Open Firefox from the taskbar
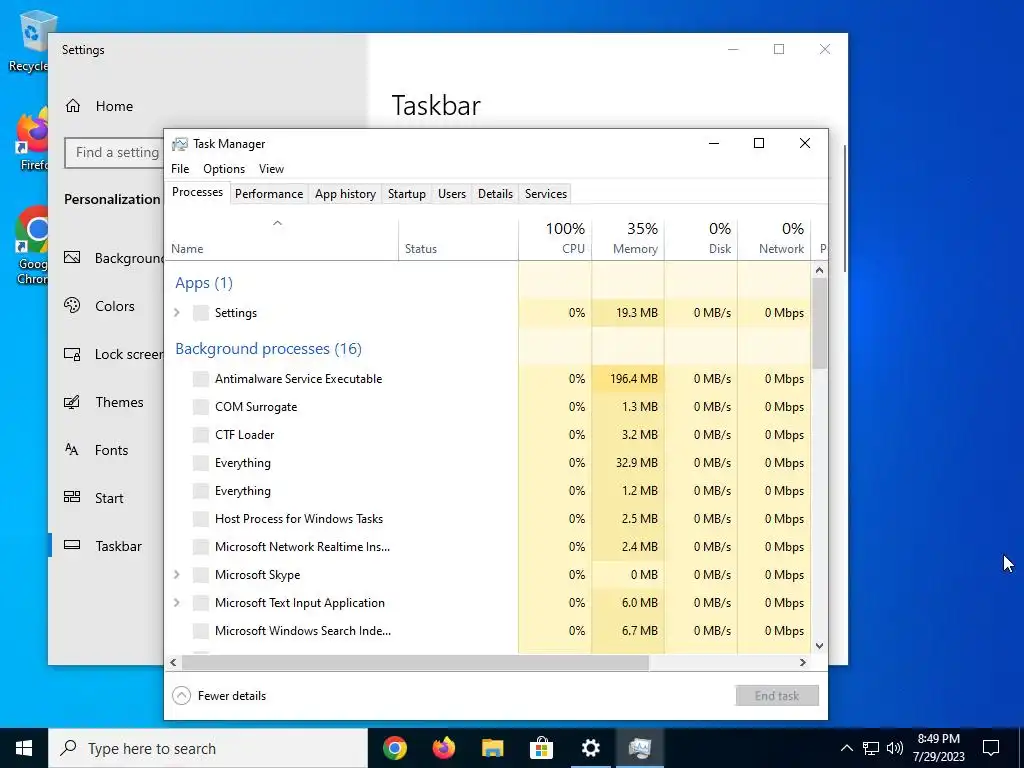Image resolution: width=1024 pixels, height=768 pixels. click(x=443, y=748)
